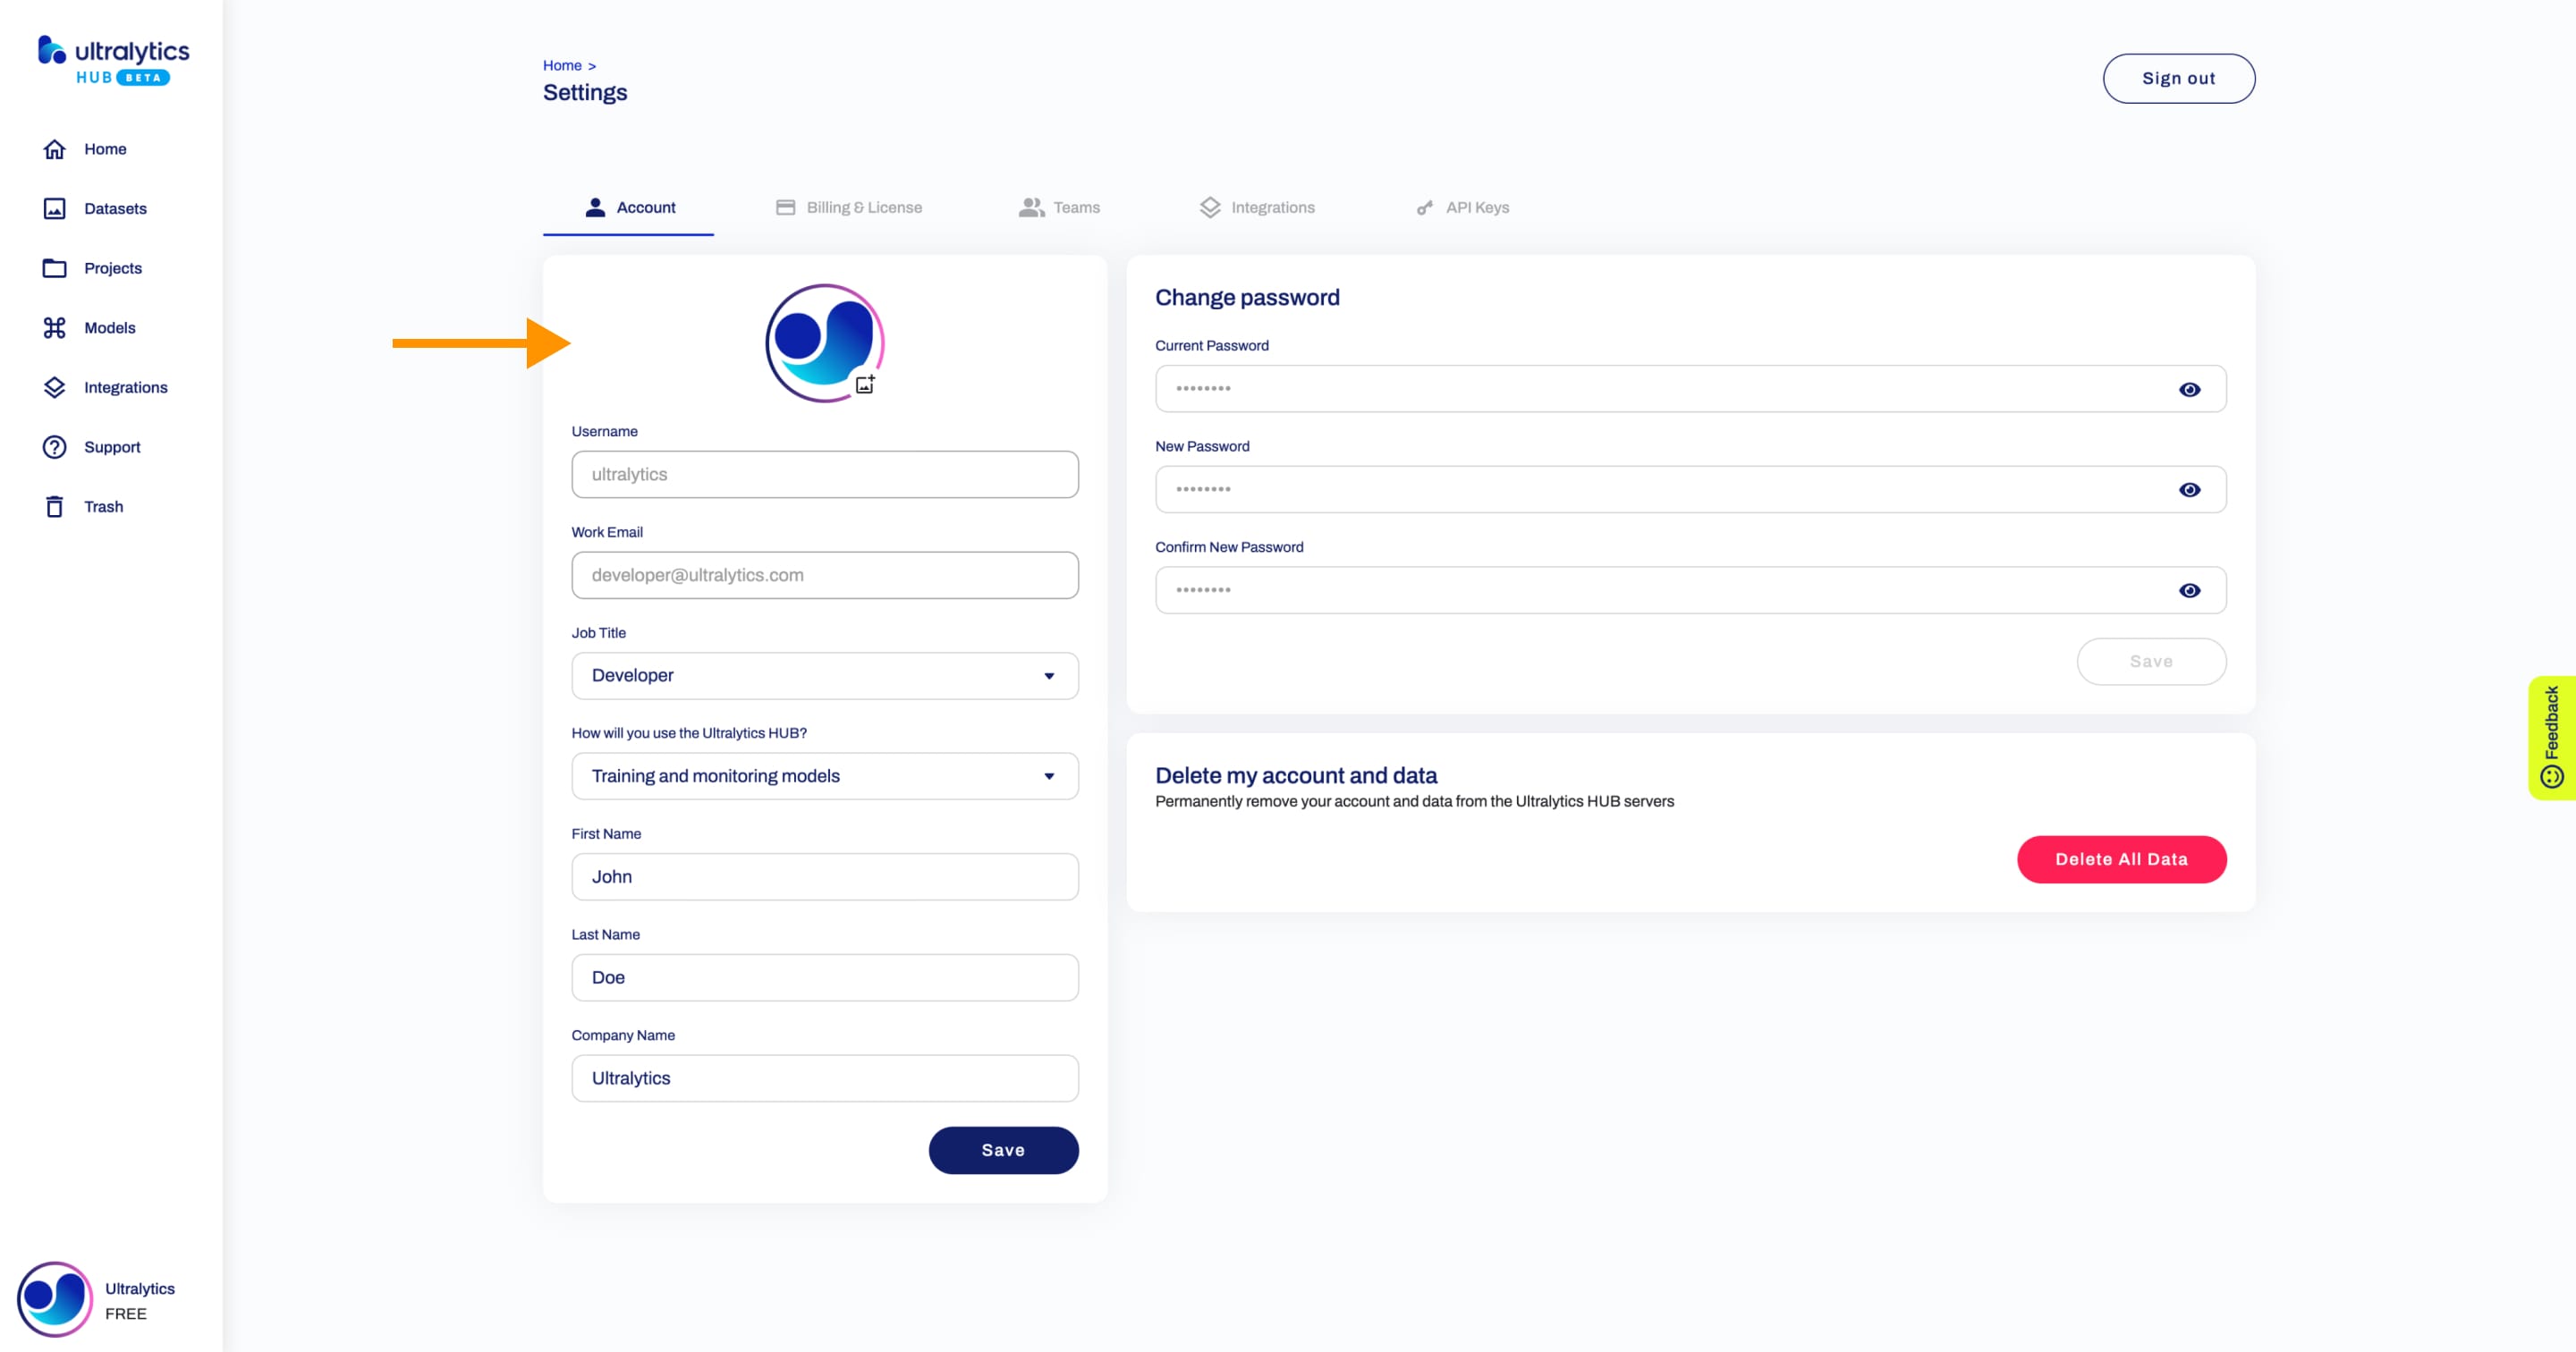Click the profile picture upload icon
This screenshot has height=1352, width=2576.
868,383
